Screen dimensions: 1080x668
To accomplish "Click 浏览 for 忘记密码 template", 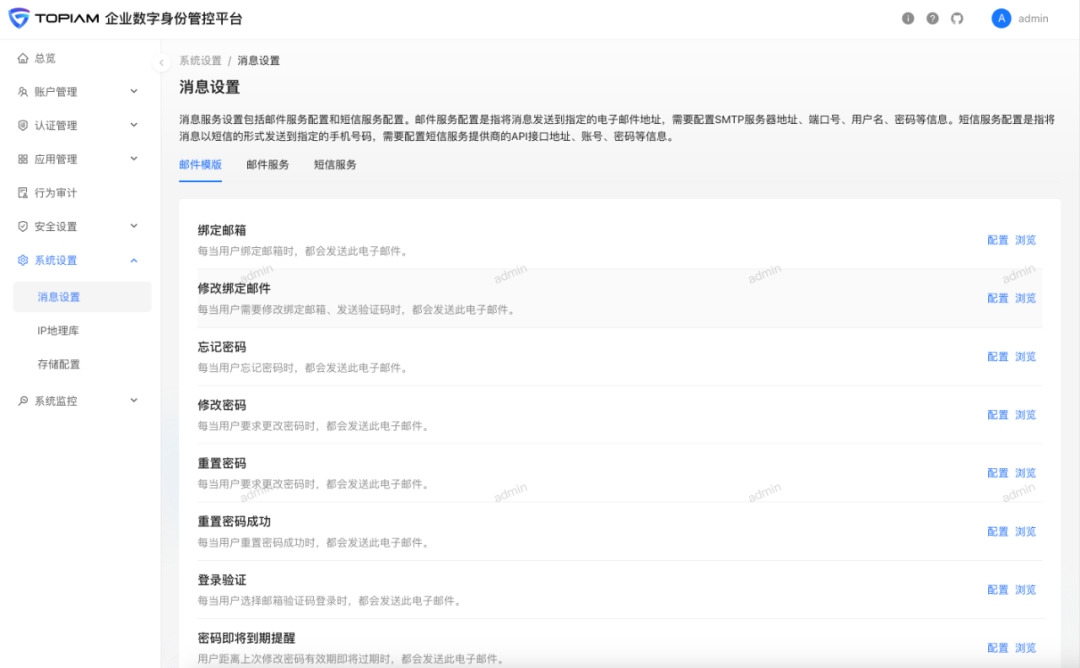I will pos(1025,357).
